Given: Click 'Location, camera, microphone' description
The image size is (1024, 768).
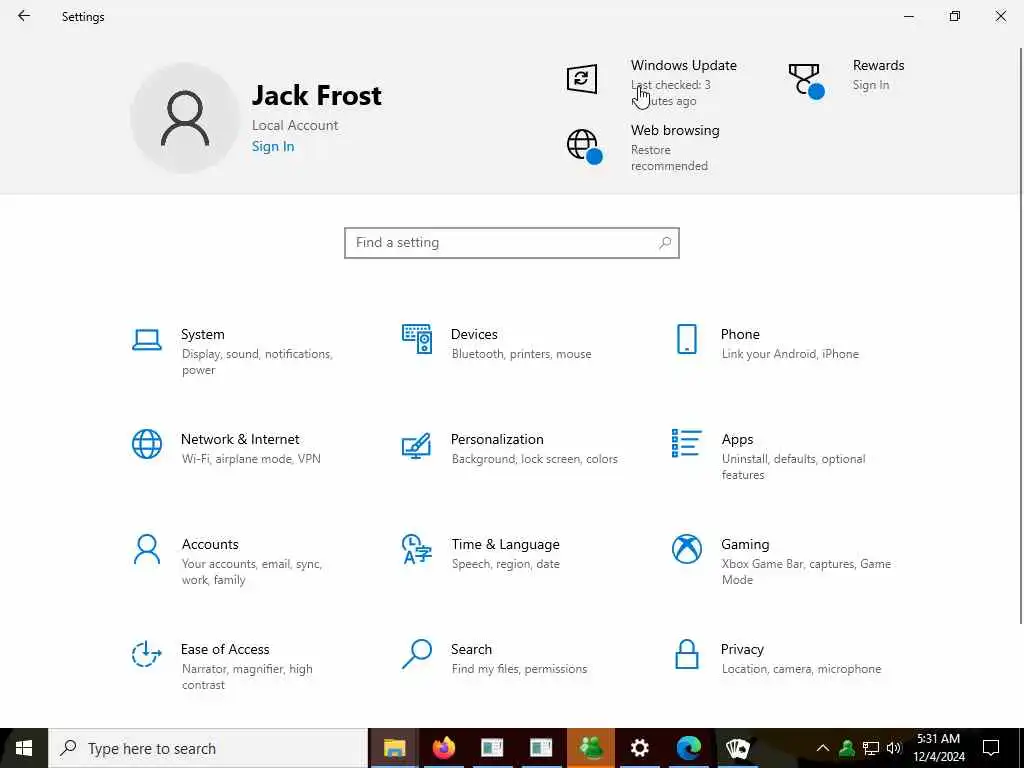Looking at the screenshot, I should tap(801, 669).
